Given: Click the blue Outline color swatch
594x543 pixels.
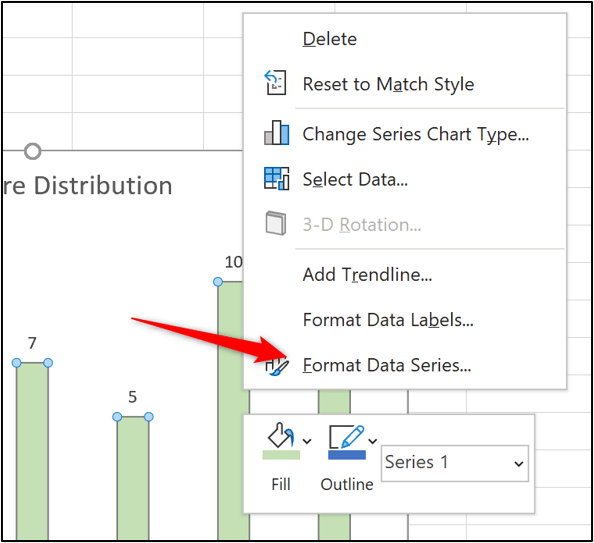Looking at the screenshot, I should [347, 455].
